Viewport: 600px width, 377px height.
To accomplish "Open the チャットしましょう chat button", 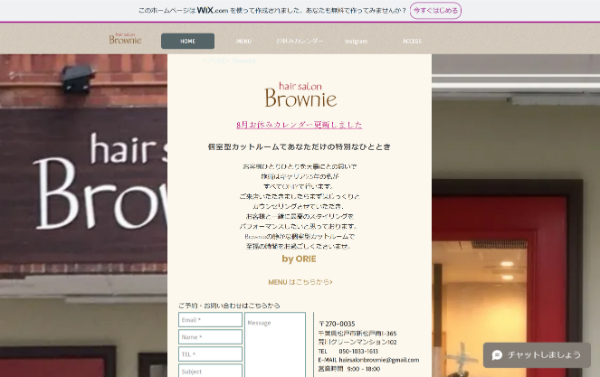I will (536, 355).
